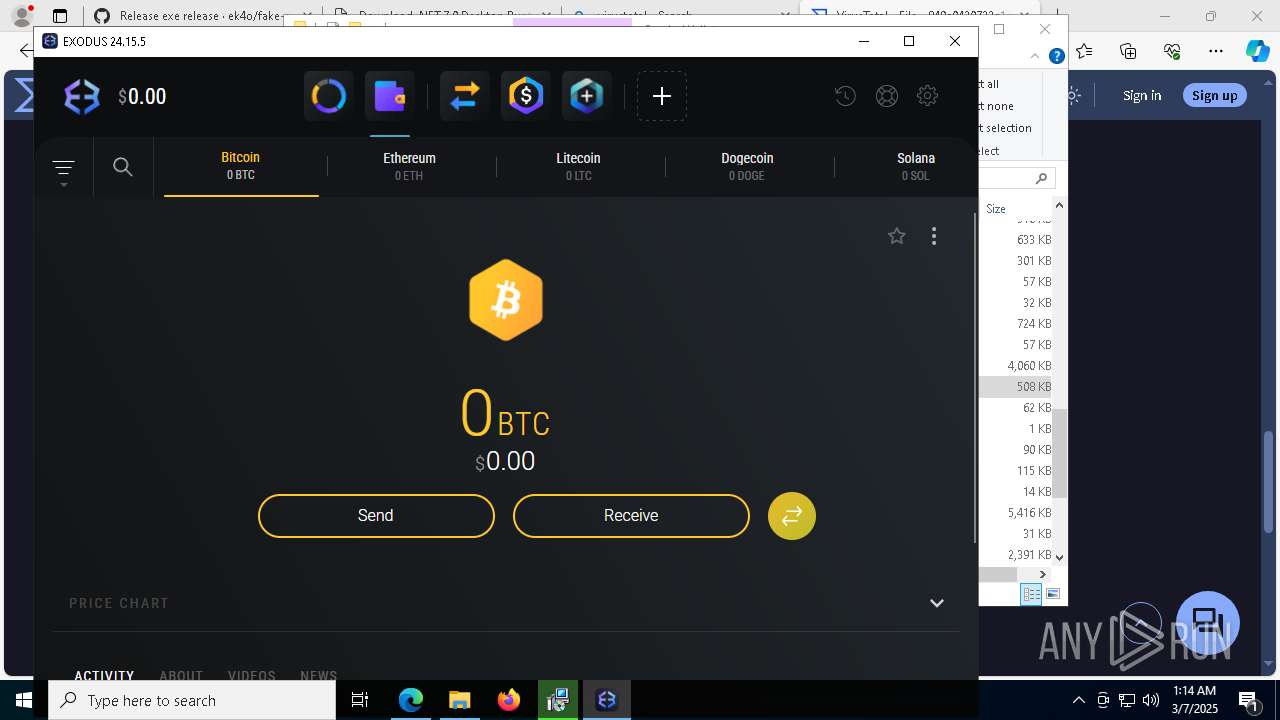1280x720 pixels.
Task: Open Edge three-dot settings menu
Action: 1216,52
